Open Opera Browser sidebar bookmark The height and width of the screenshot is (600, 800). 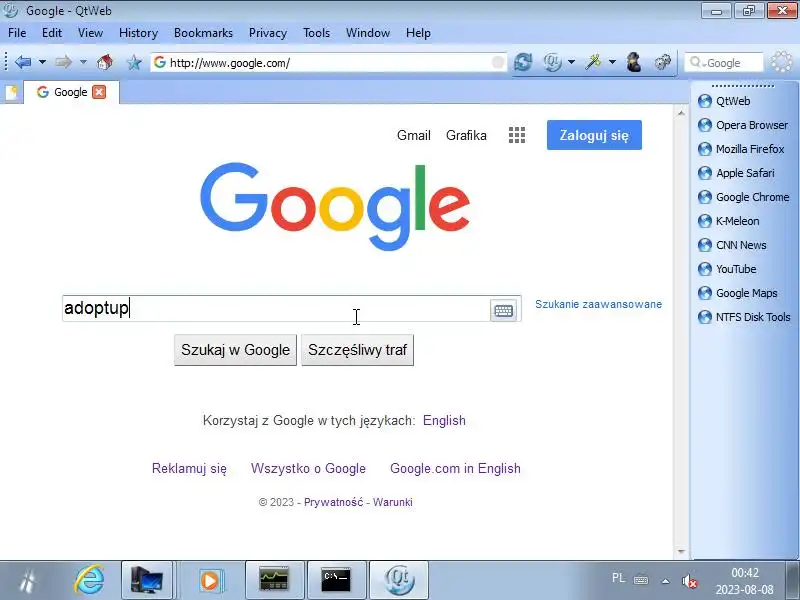pyautogui.click(x=743, y=125)
